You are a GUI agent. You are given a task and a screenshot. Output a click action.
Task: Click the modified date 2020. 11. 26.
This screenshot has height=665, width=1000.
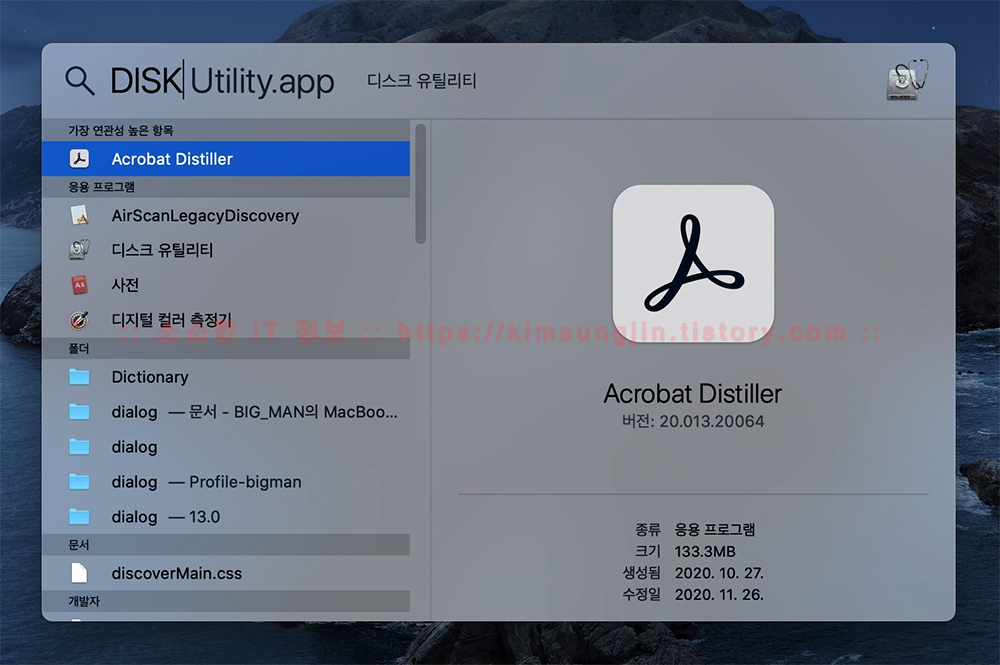pyautogui.click(x=719, y=594)
